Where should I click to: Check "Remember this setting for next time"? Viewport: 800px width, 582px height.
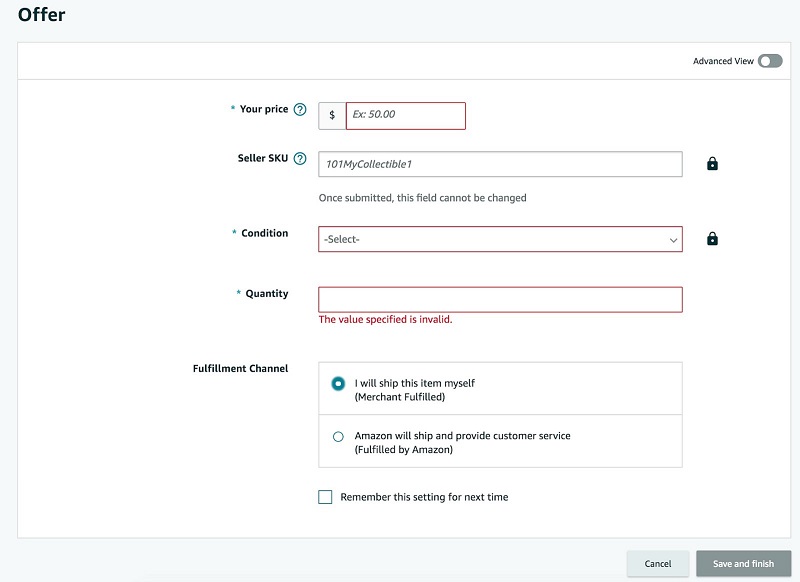click(x=325, y=497)
